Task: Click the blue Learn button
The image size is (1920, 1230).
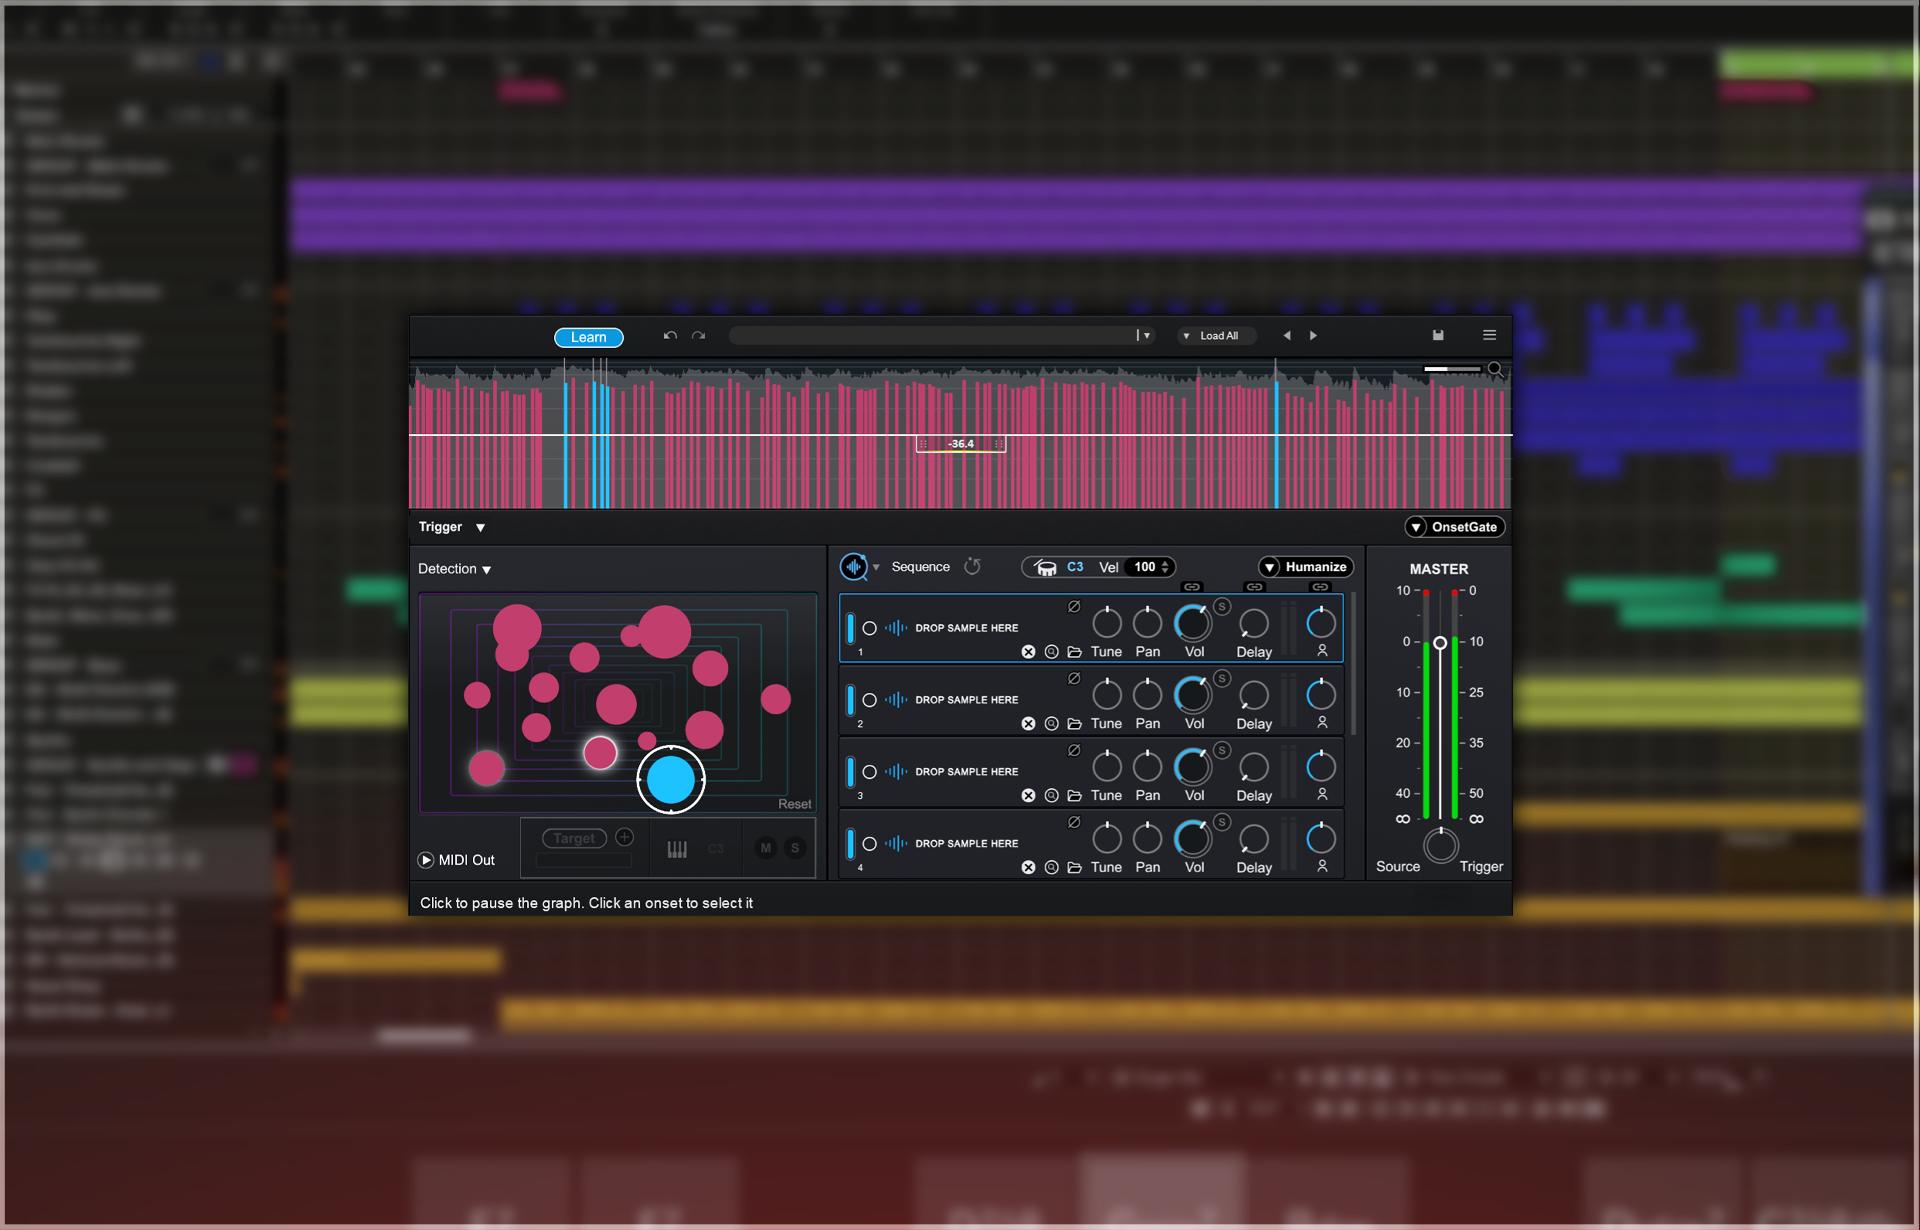Action: (x=589, y=337)
